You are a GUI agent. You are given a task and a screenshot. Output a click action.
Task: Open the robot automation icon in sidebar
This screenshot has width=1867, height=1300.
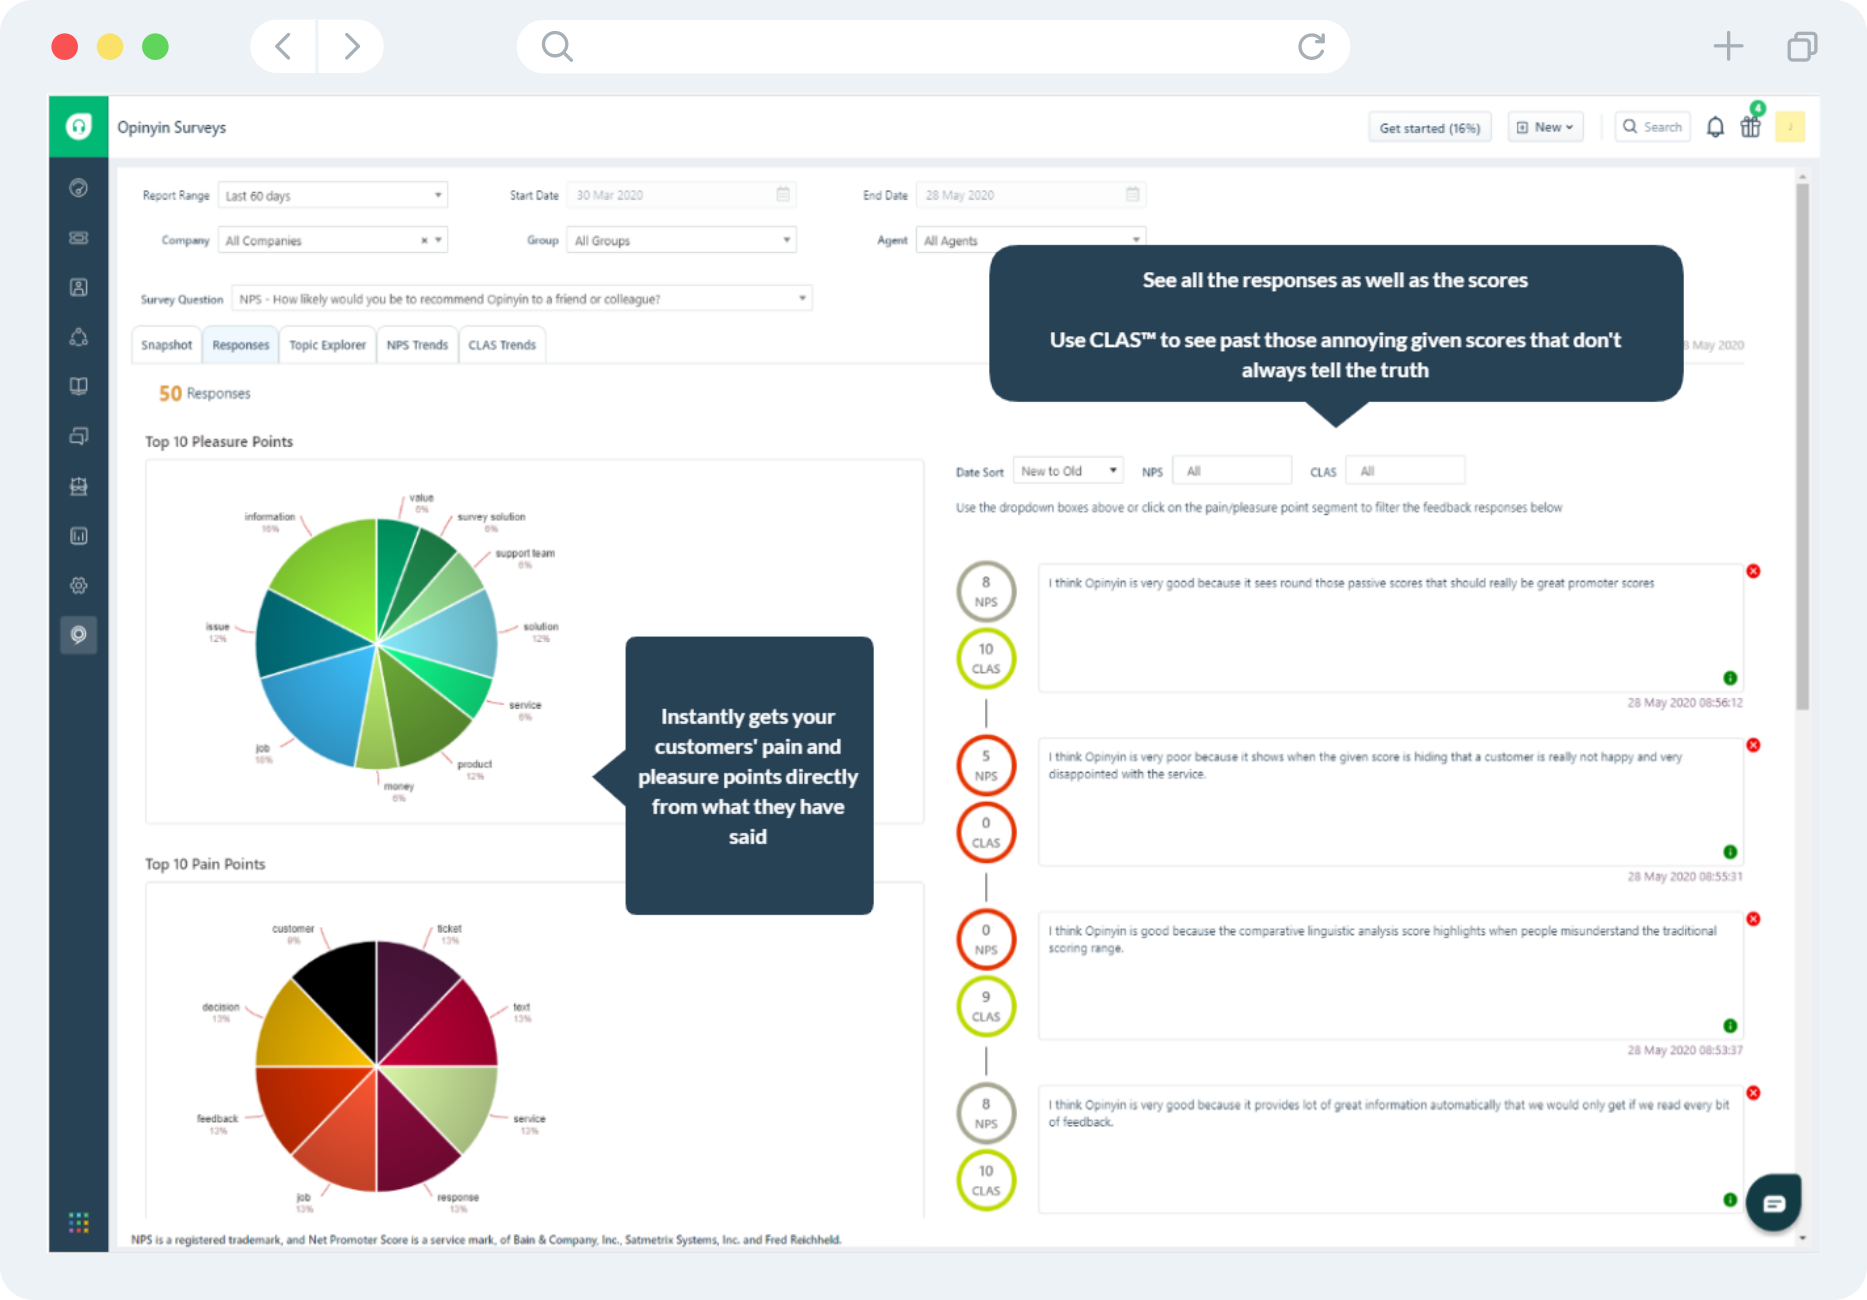coord(79,486)
